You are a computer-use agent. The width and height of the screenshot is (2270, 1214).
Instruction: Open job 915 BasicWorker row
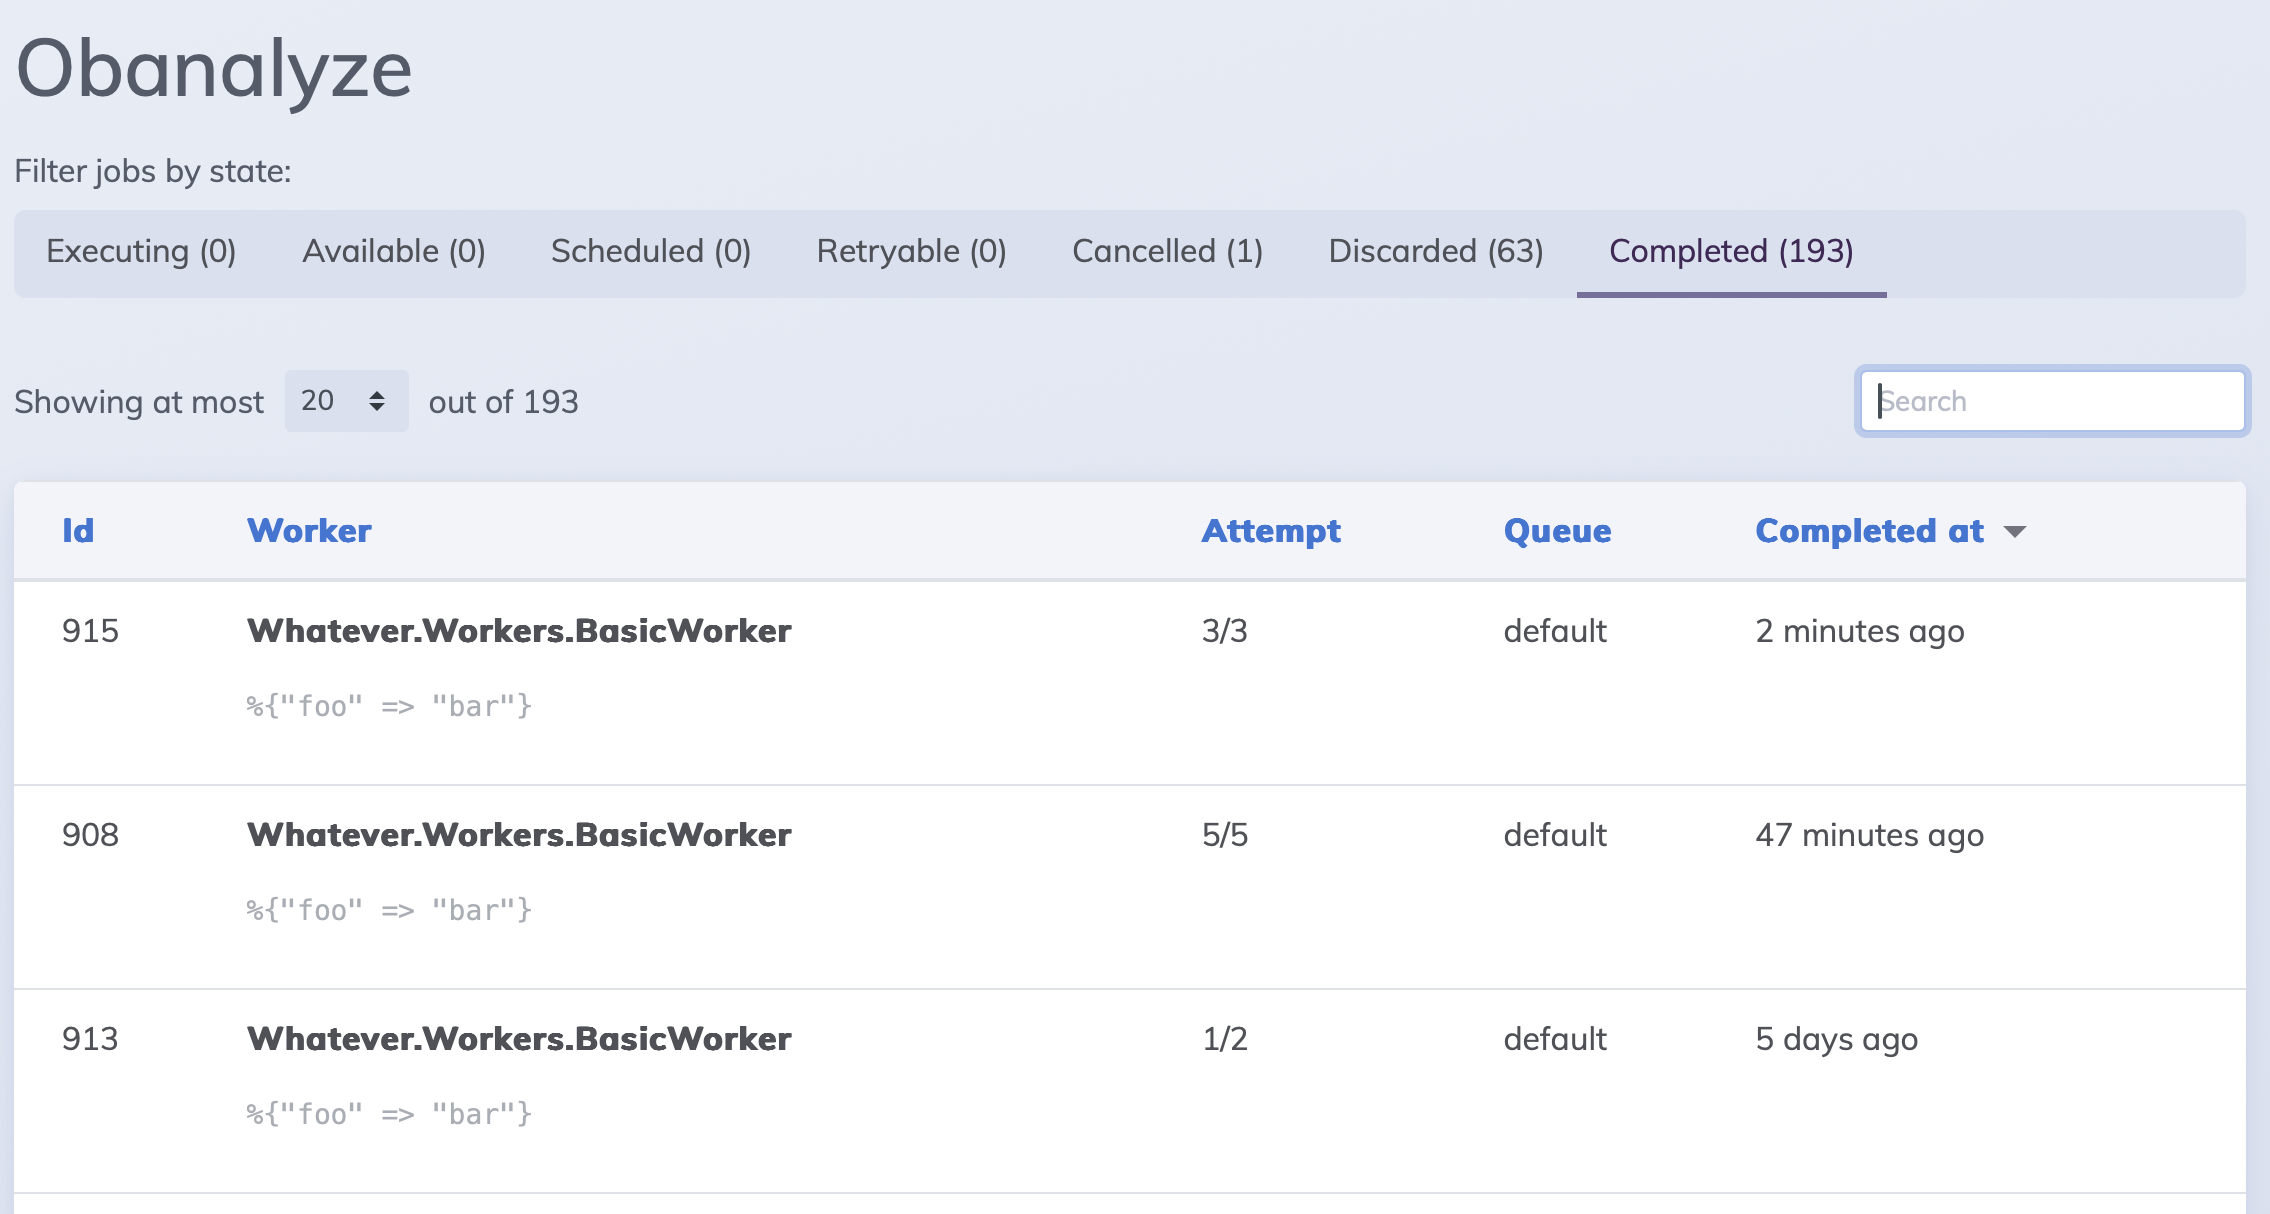519,631
